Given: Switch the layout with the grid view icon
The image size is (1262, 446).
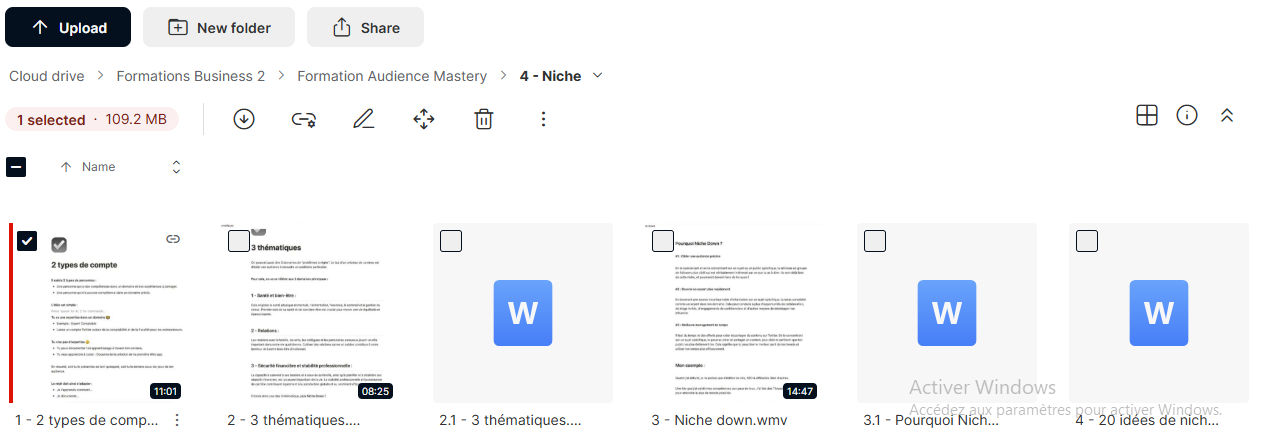Looking at the screenshot, I should tap(1147, 115).
